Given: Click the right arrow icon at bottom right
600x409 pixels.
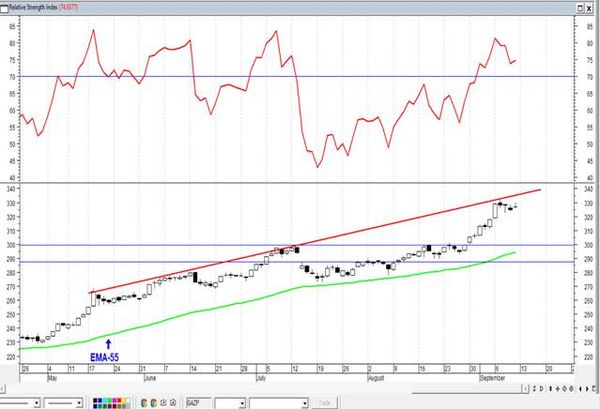Looking at the screenshot, I should pyautogui.click(x=587, y=389).
